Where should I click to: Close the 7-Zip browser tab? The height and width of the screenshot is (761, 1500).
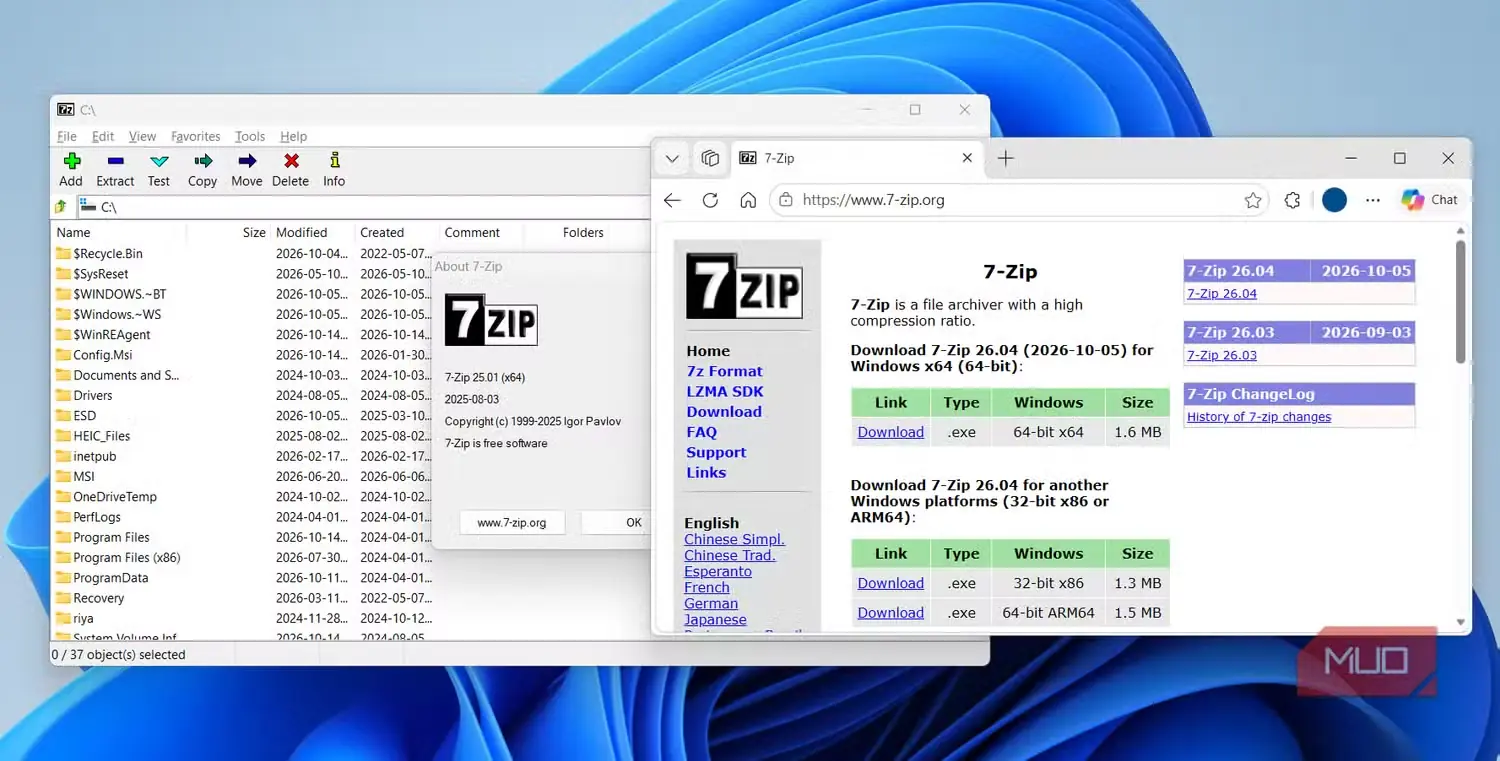967,158
